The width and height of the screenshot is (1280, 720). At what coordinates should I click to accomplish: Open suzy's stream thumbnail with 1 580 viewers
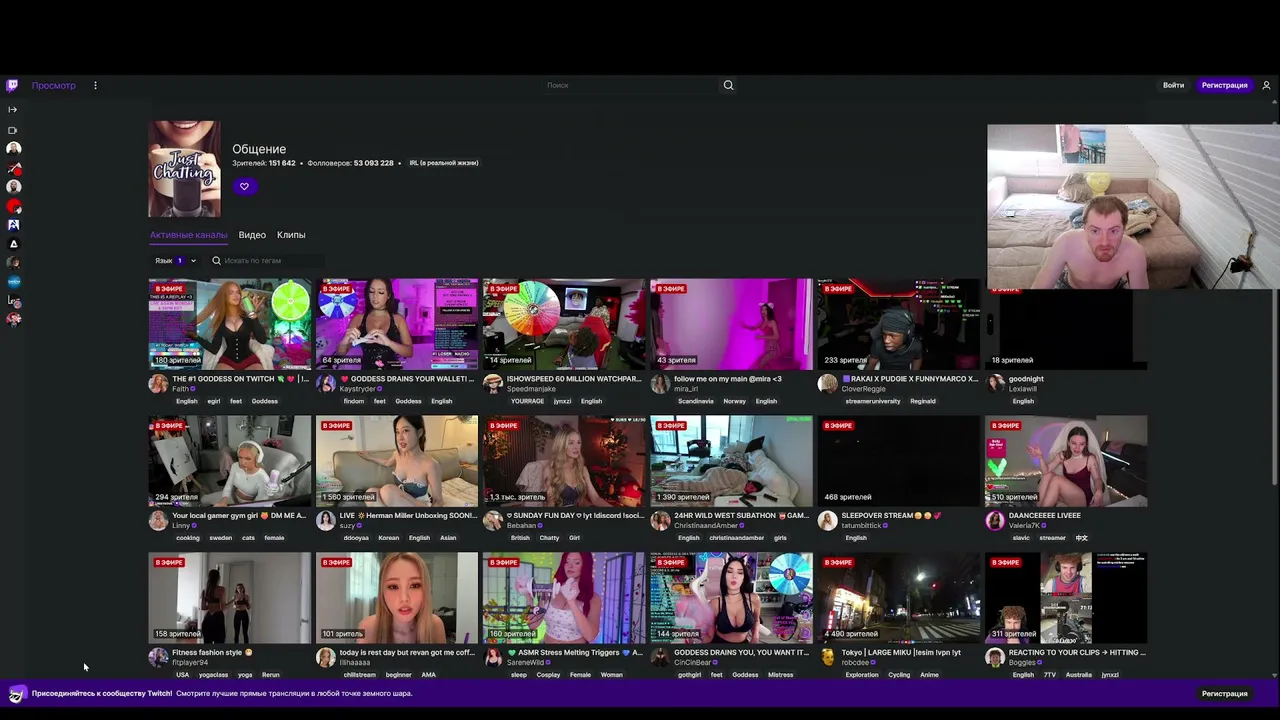point(397,461)
